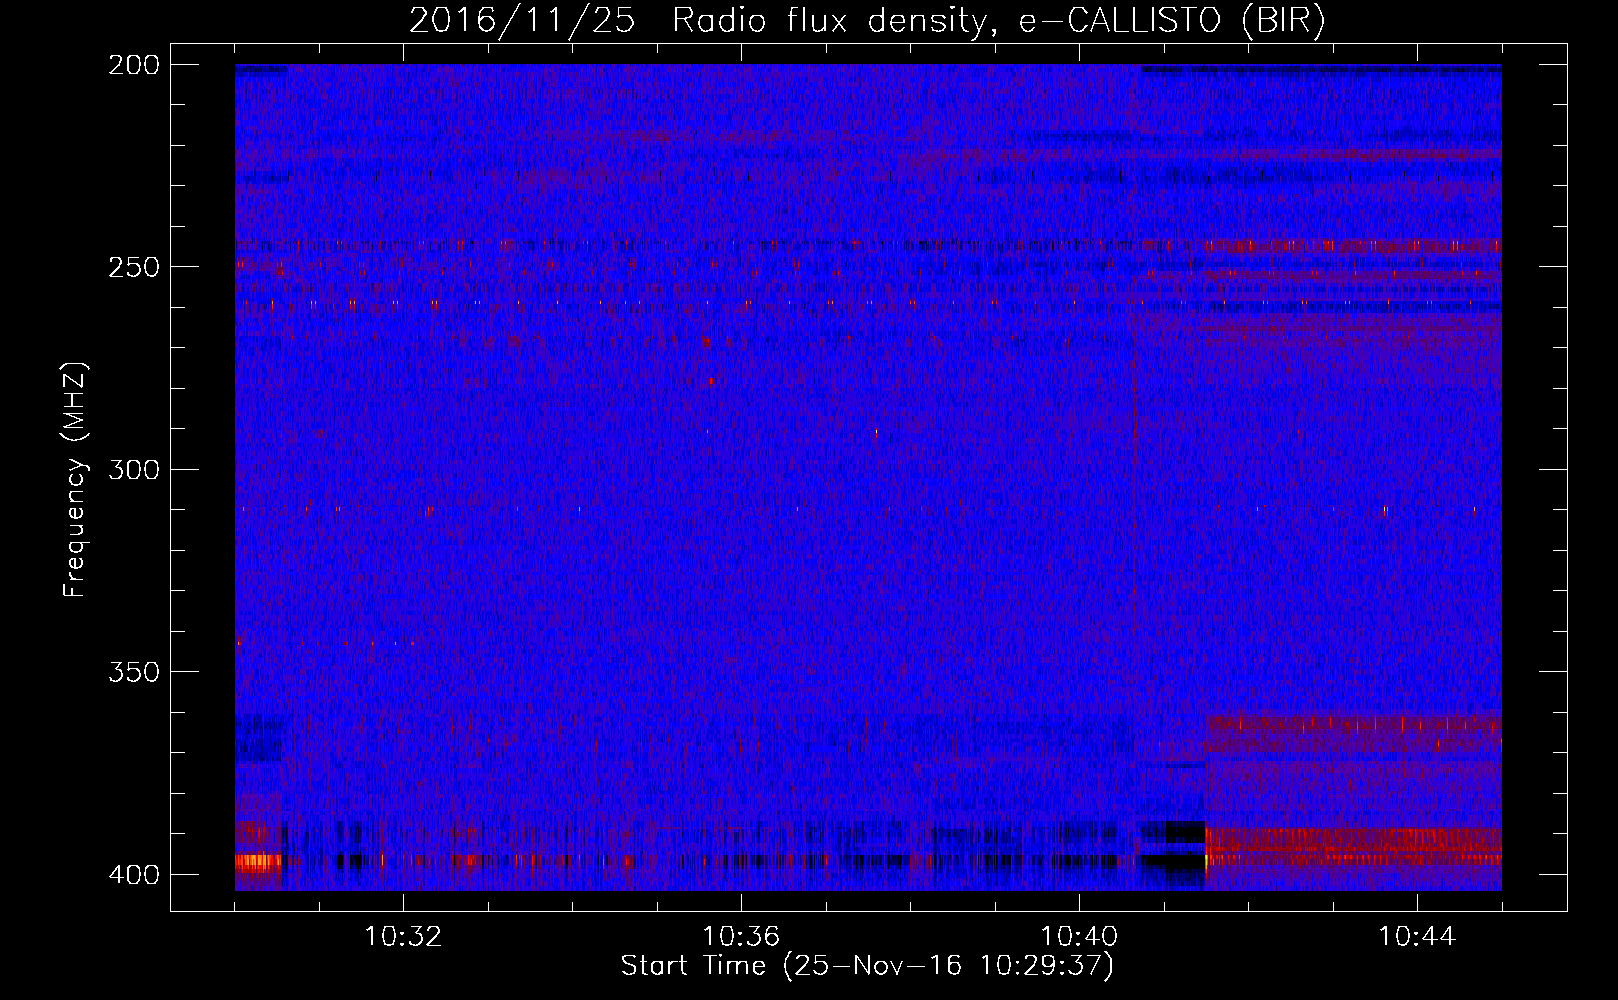Click the "Frequency (MHZ)" axis label
1618x1000 pixels.
[x=75, y=480]
